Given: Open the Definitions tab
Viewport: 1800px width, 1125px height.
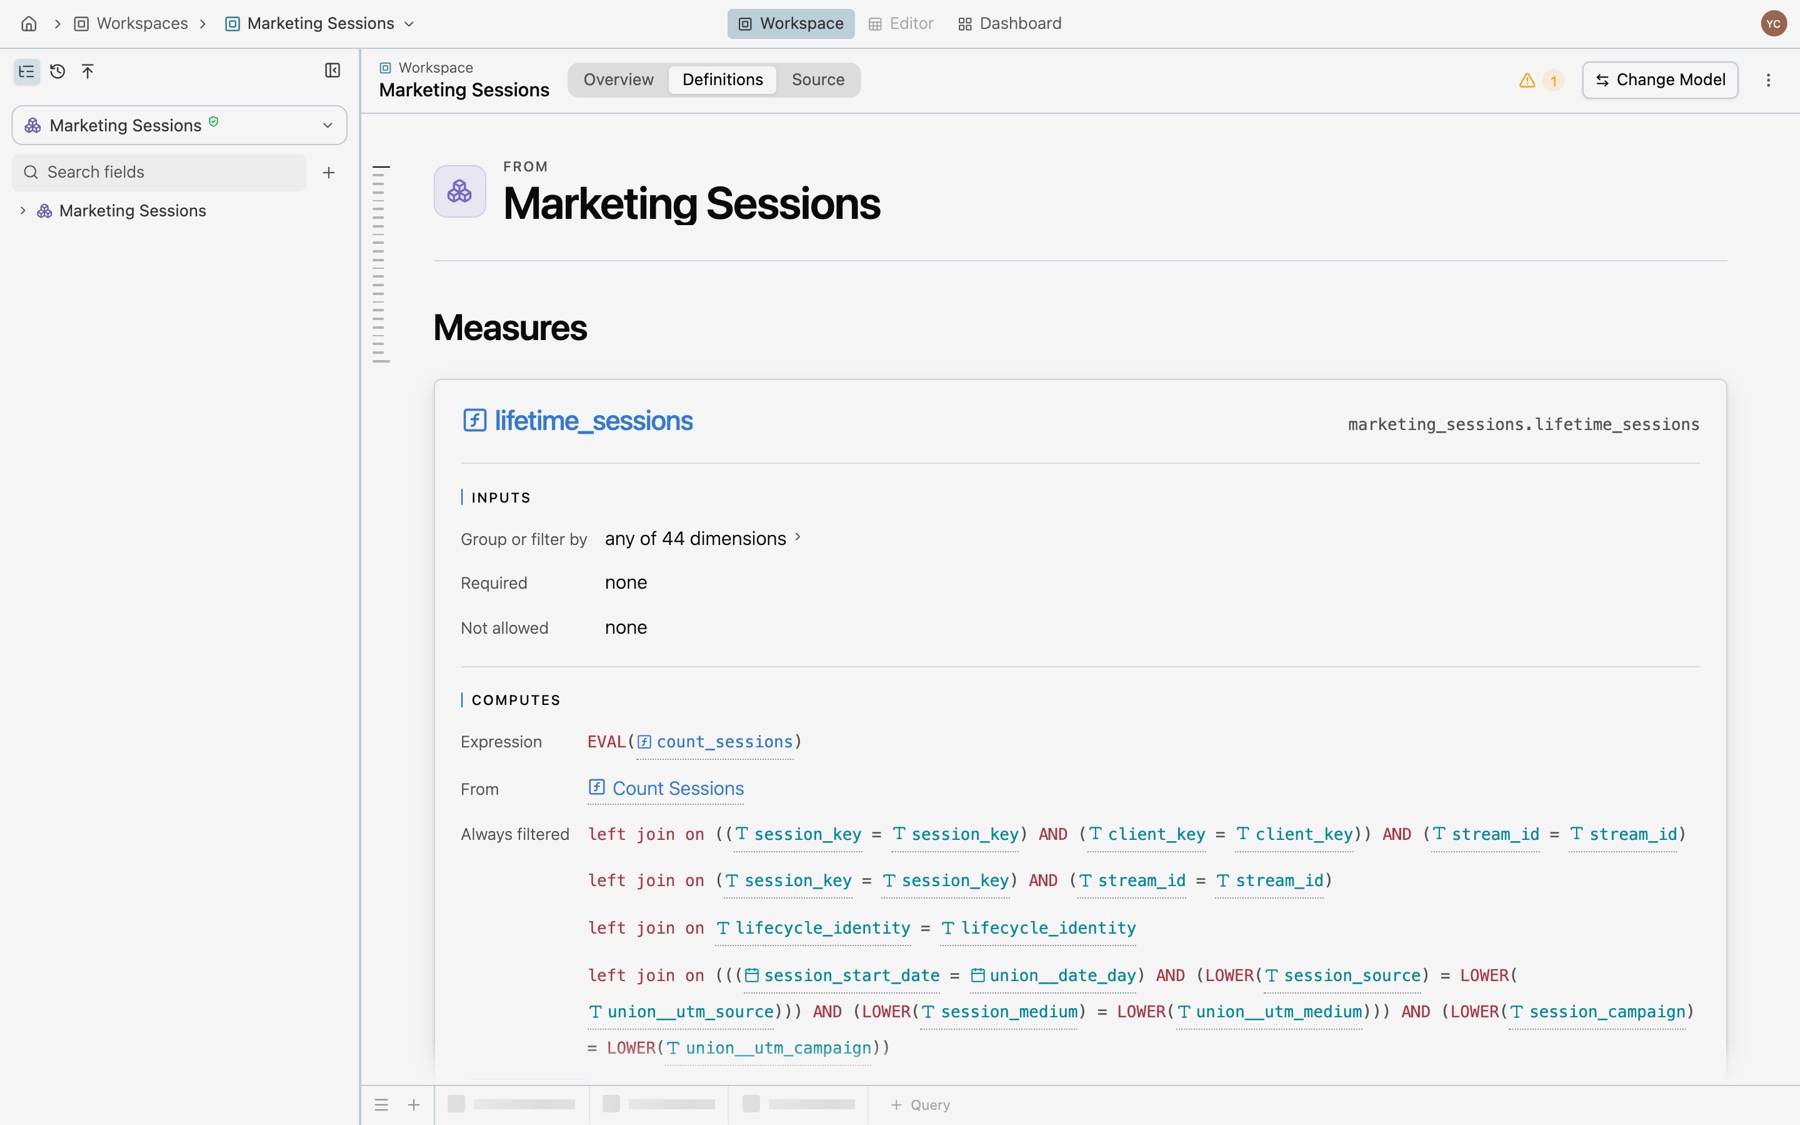Looking at the screenshot, I should point(722,80).
